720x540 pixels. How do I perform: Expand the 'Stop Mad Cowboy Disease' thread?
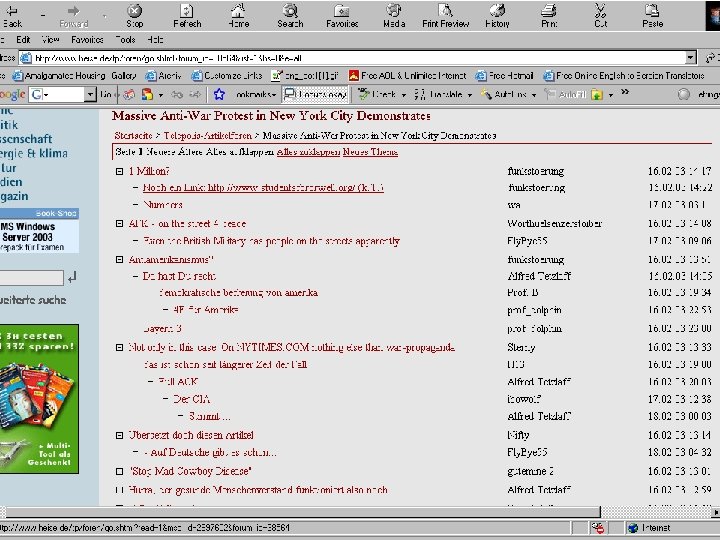click(x=119, y=471)
